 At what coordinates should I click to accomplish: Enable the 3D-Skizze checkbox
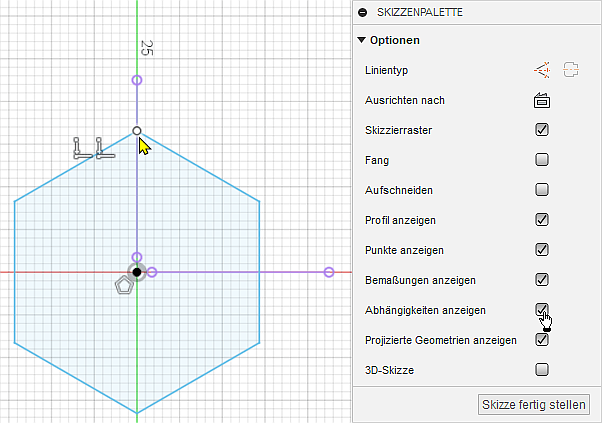click(x=542, y=369)
